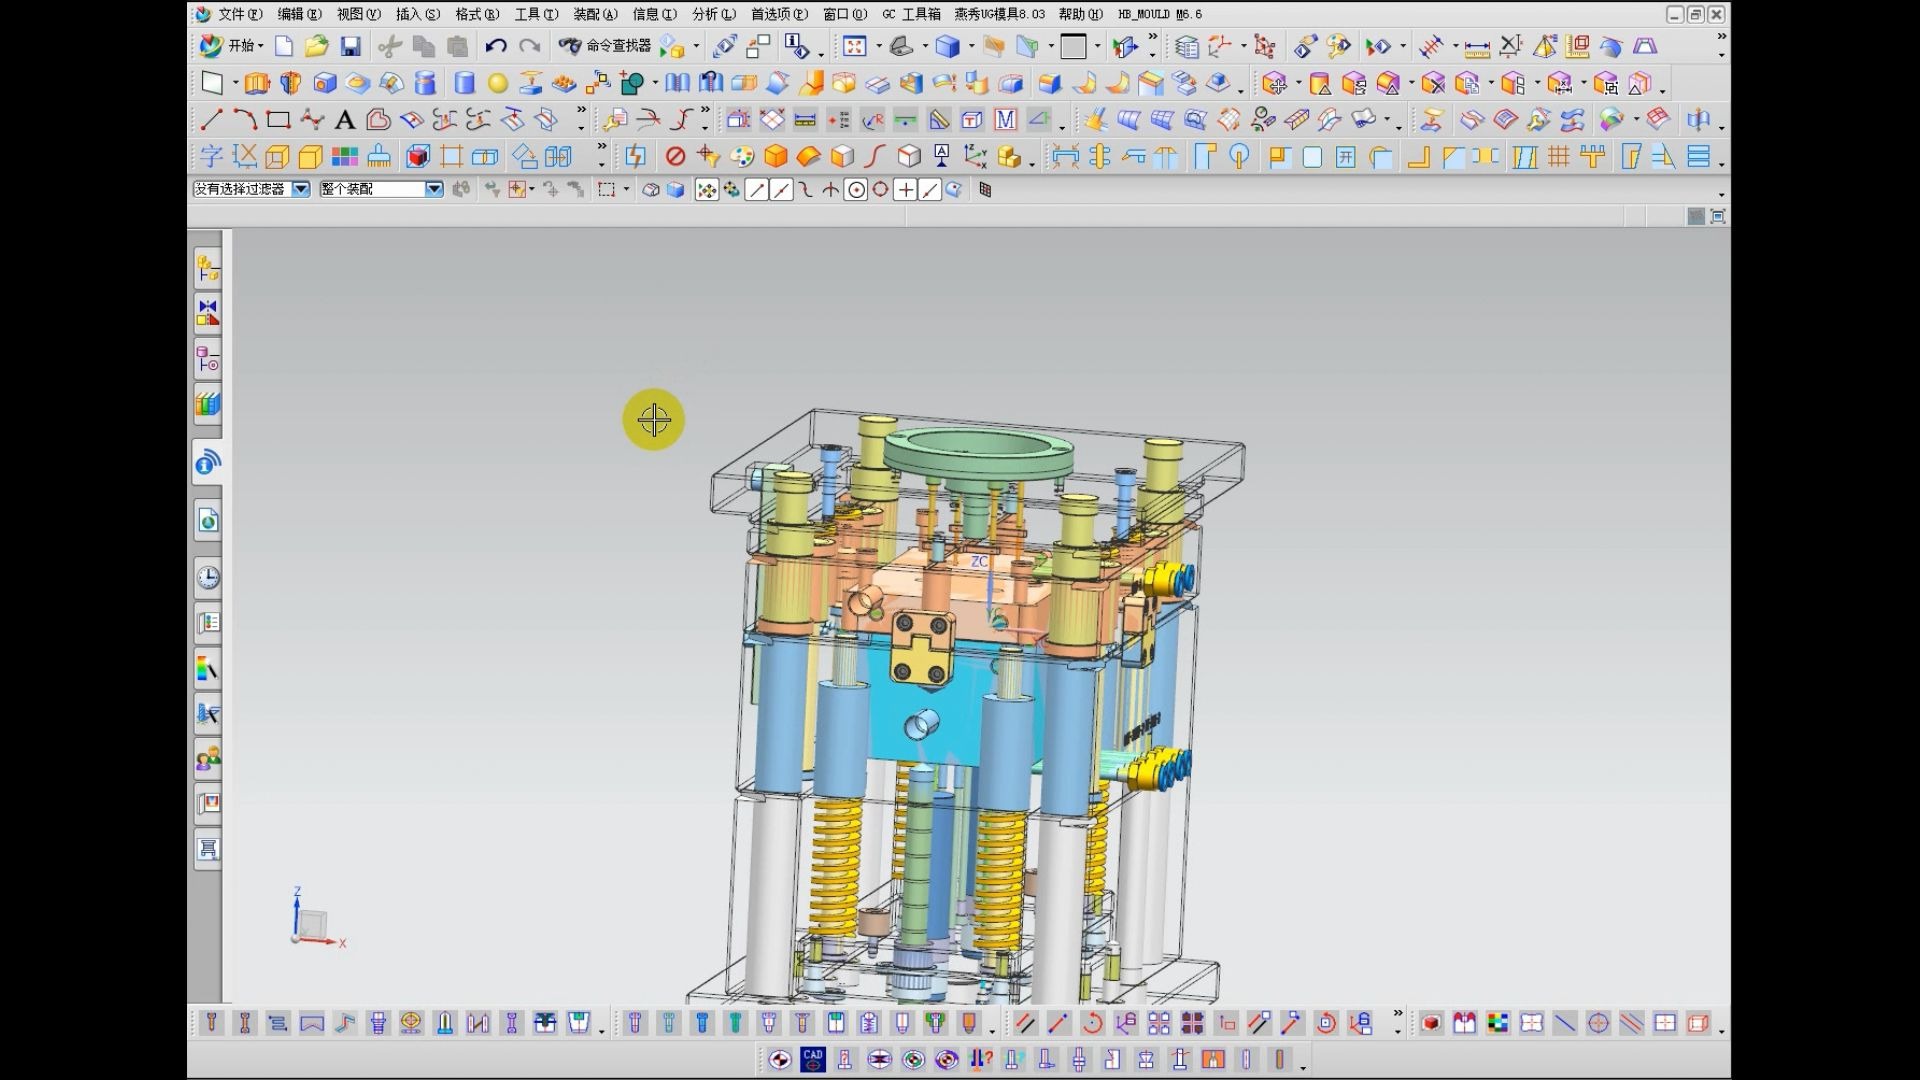Image resolution: width=1920 pixels, height=1080 pixels.
Task: Open the 没有选择过滤器 selection filter dropdown
Action: (x=301, y=189)
